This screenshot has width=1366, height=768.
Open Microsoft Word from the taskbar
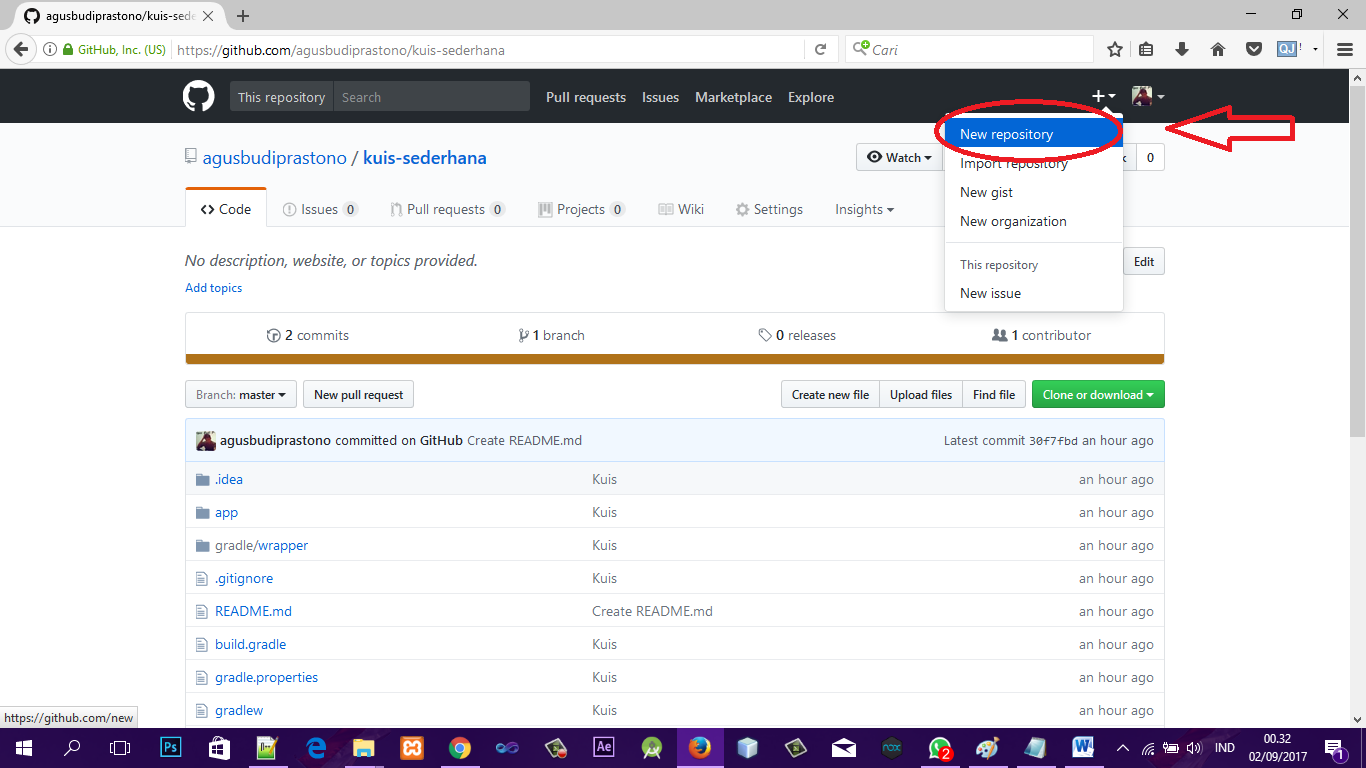pos(1083,747)
